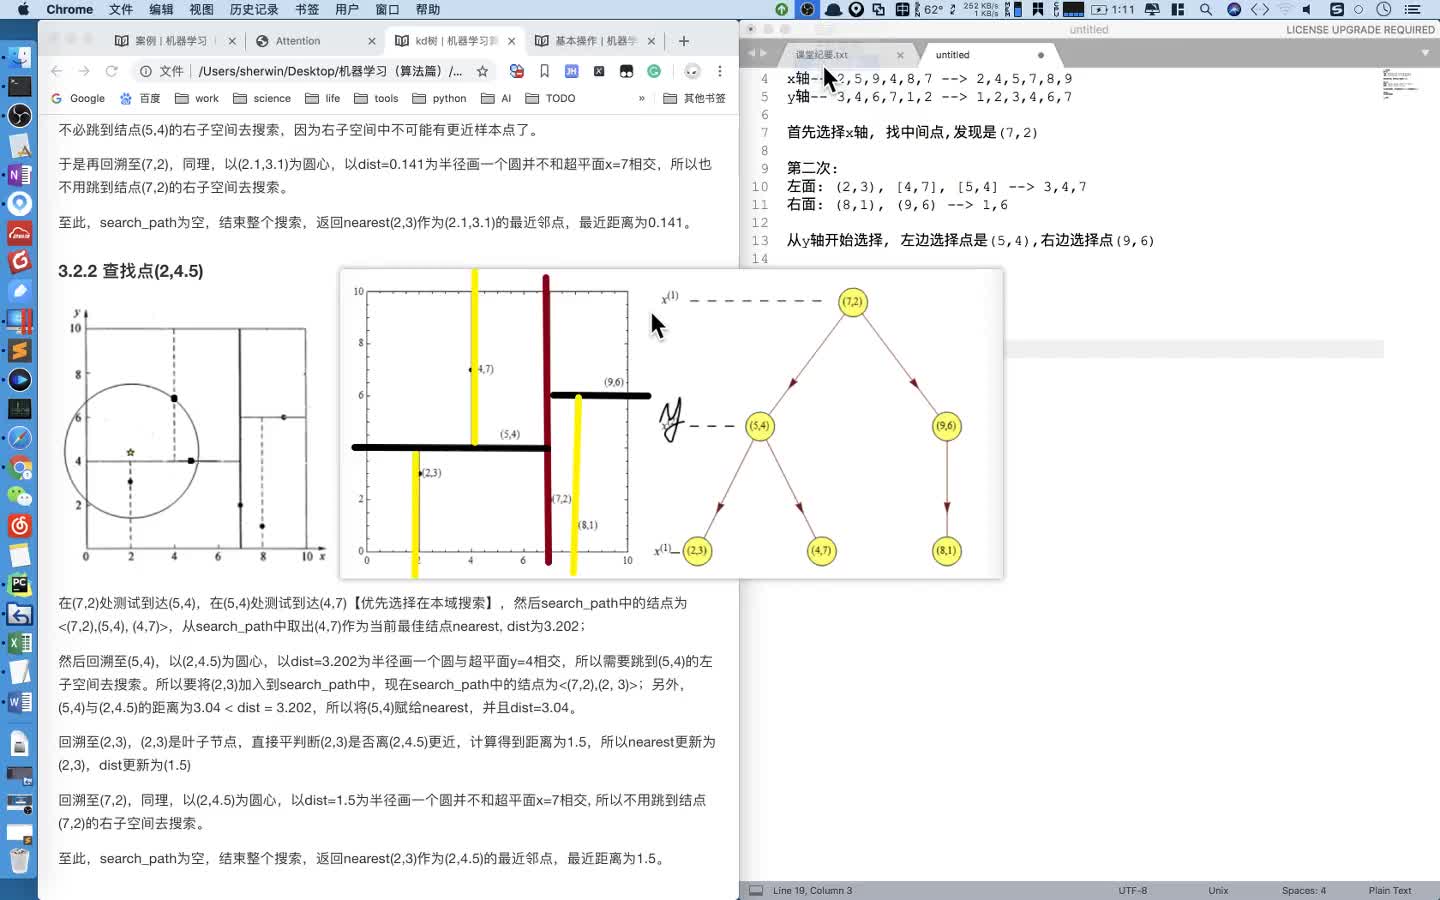1440x900 pixels.
Task: Click the JH extension icon
Action: (571, 71)
